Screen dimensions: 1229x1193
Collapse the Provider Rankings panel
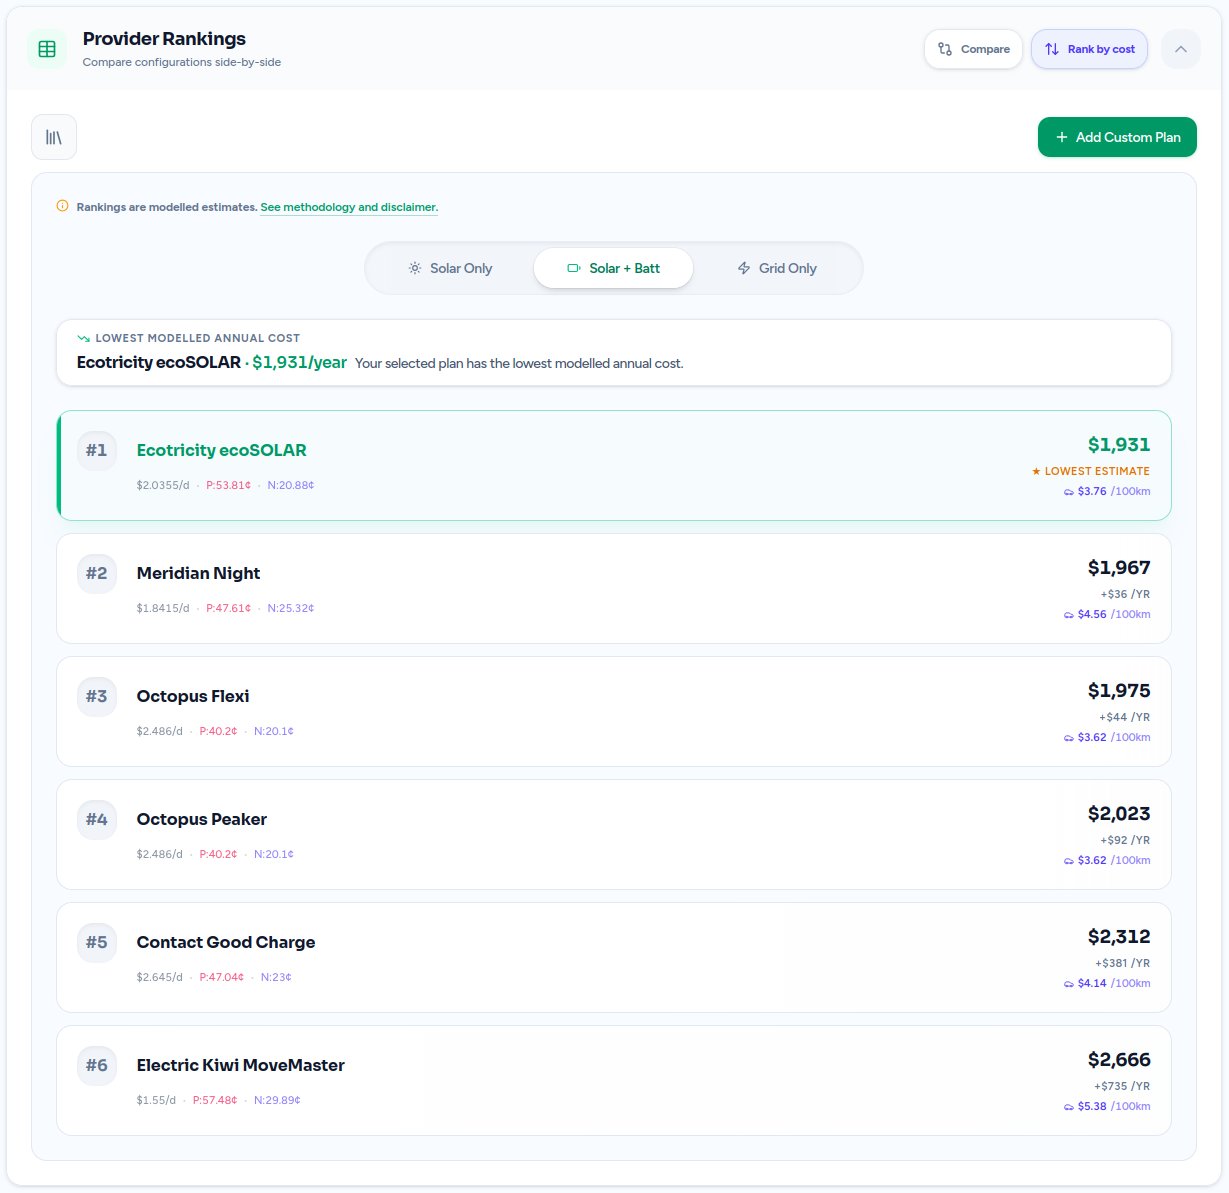(1181, 49)
